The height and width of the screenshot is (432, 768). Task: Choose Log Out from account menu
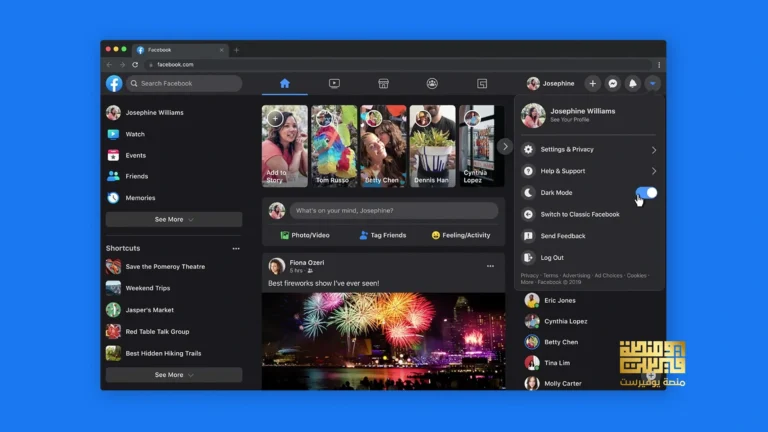[x=552, y=257]
